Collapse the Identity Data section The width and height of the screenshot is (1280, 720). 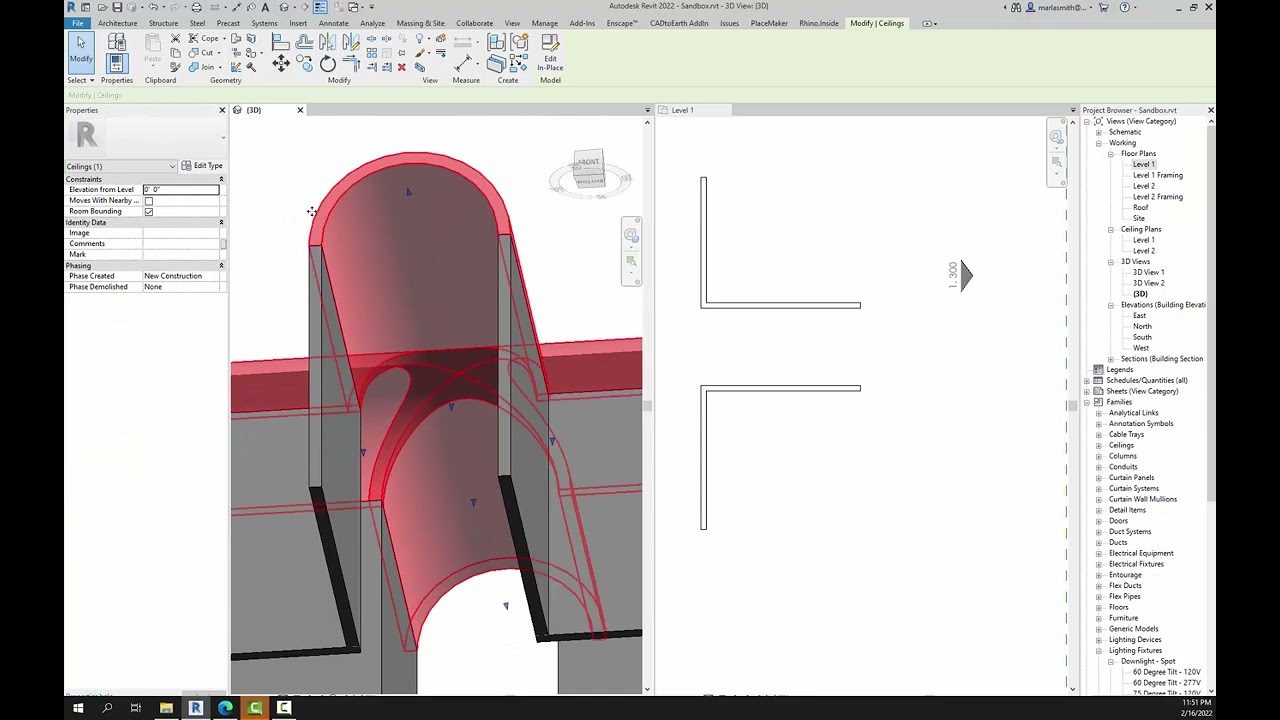click(x=221, y=222)
